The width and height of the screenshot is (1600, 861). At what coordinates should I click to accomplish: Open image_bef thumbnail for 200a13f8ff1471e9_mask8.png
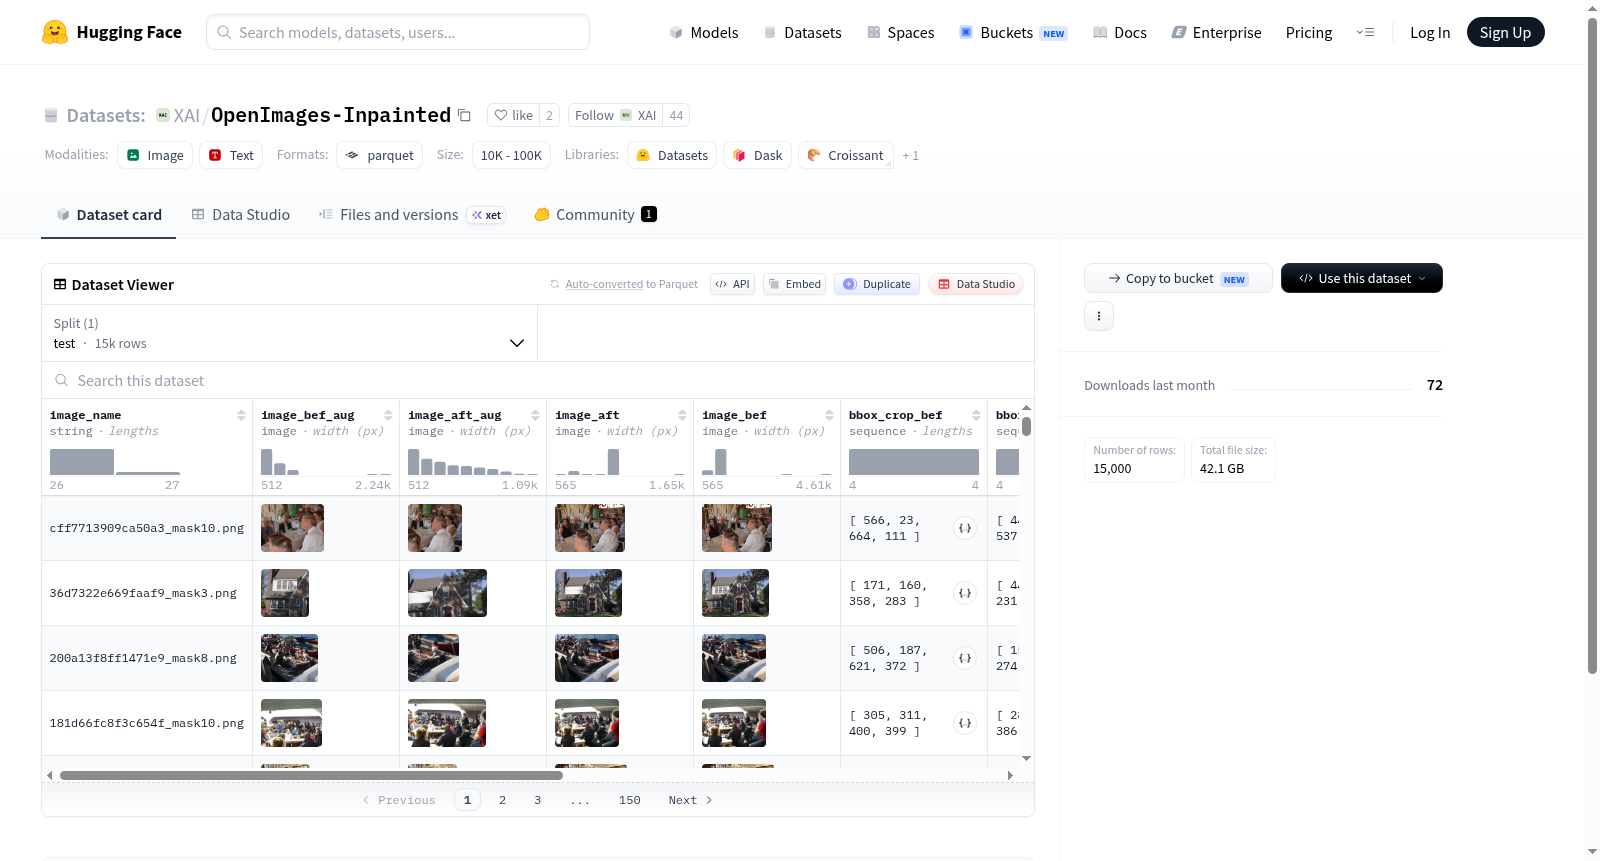click(x=734, y=658)
